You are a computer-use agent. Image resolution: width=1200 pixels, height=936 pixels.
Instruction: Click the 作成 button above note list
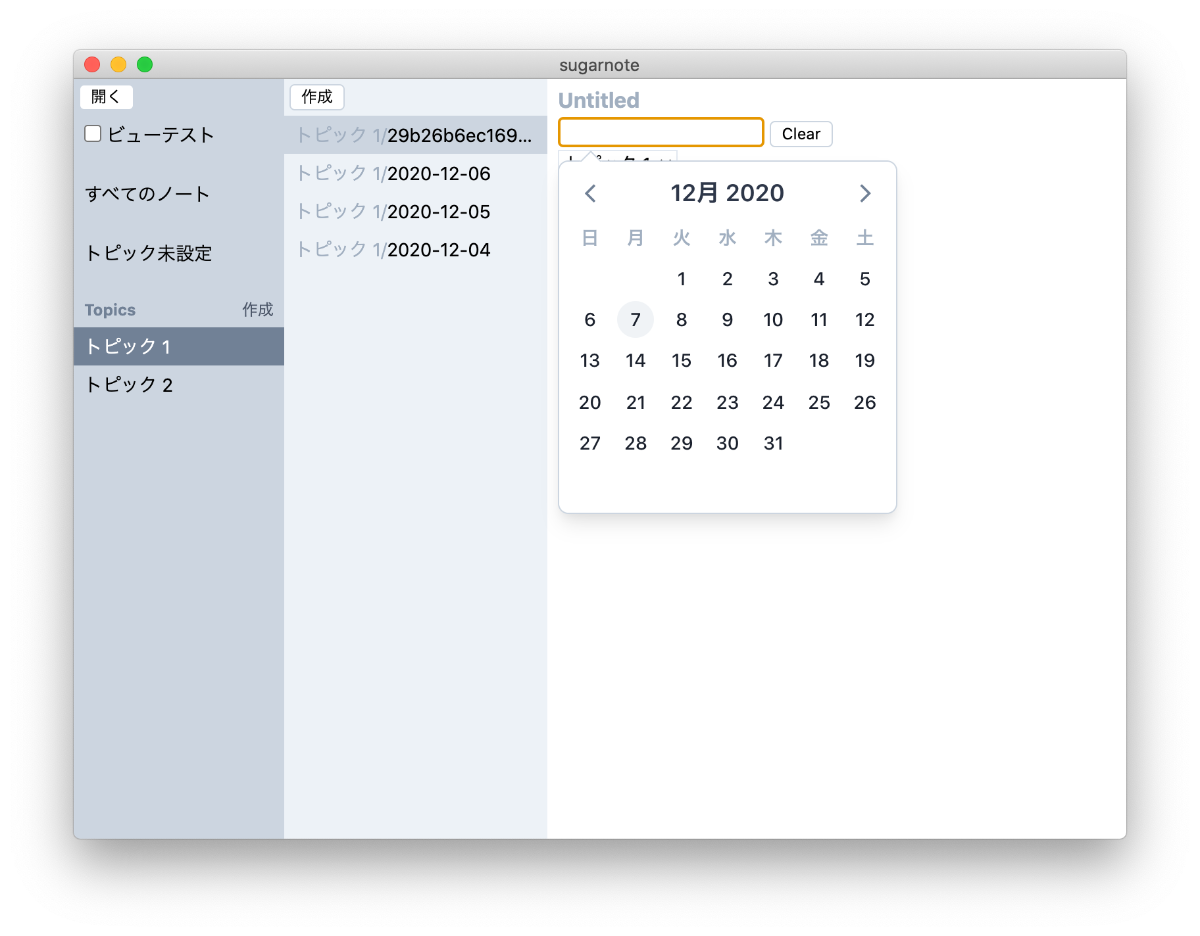click(317, 97)
